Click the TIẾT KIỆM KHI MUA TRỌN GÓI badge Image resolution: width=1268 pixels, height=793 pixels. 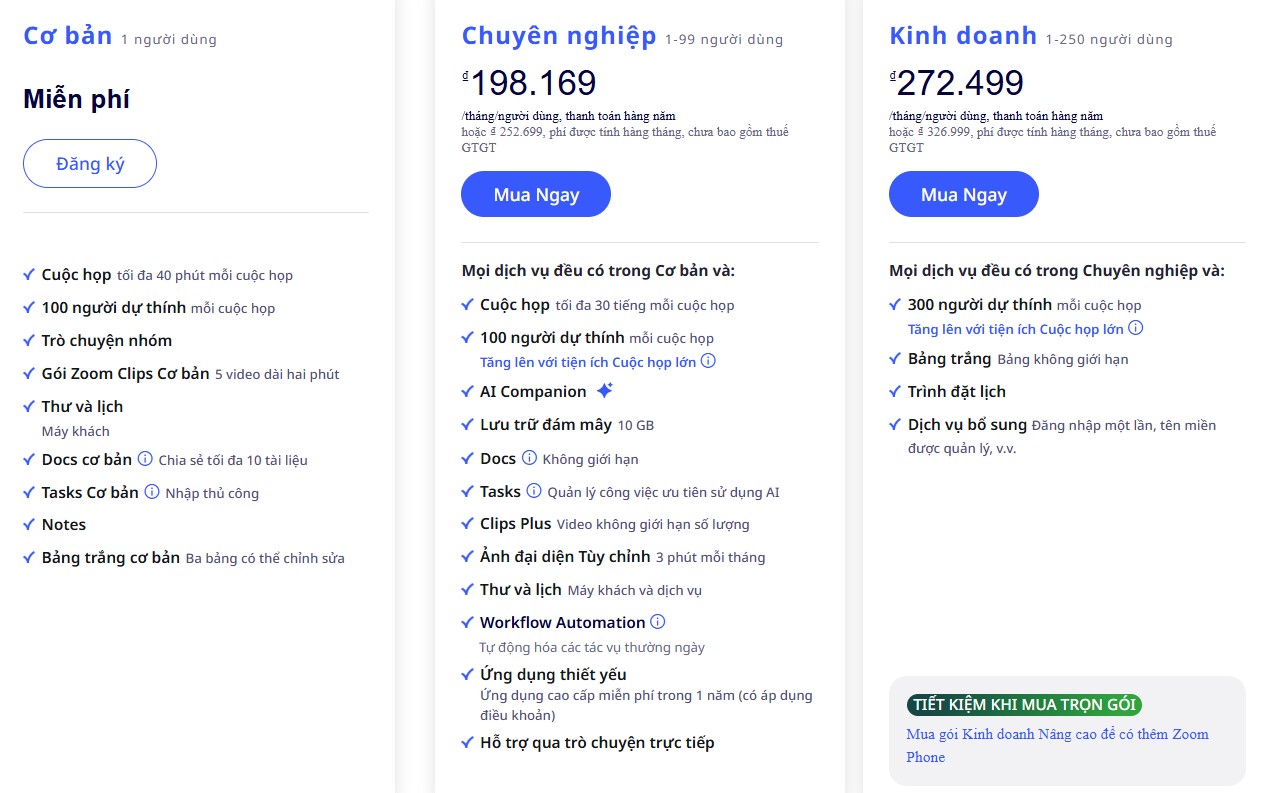click(1024, 705)
